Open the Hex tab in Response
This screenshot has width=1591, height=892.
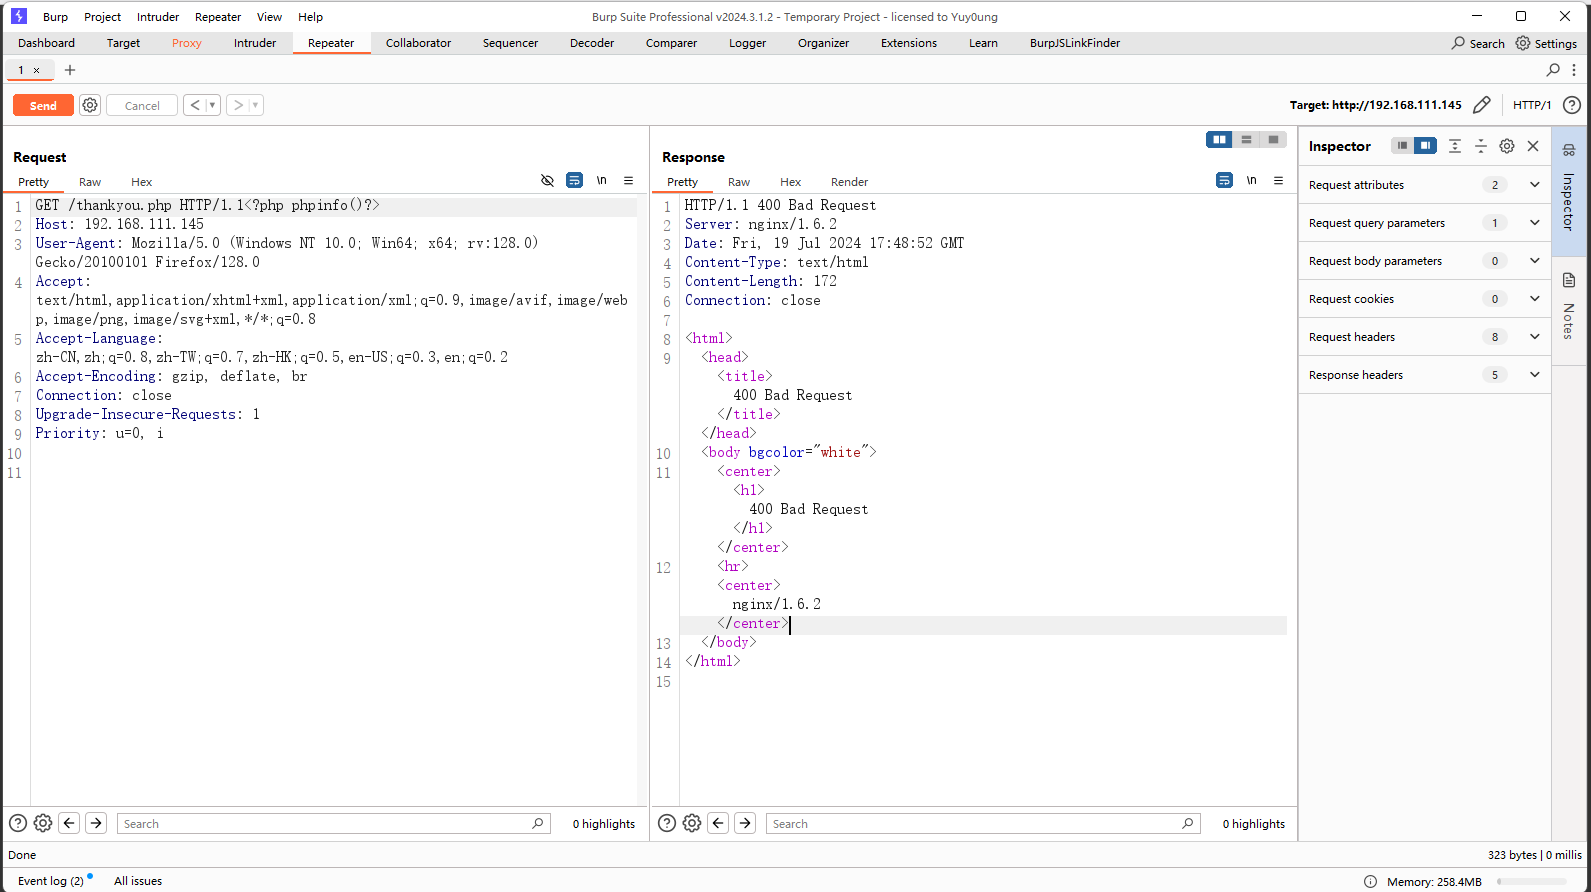click(790, 182)
